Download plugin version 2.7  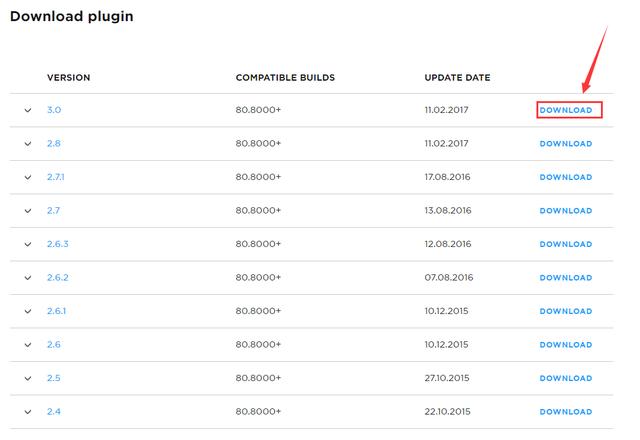coord(566,211)
